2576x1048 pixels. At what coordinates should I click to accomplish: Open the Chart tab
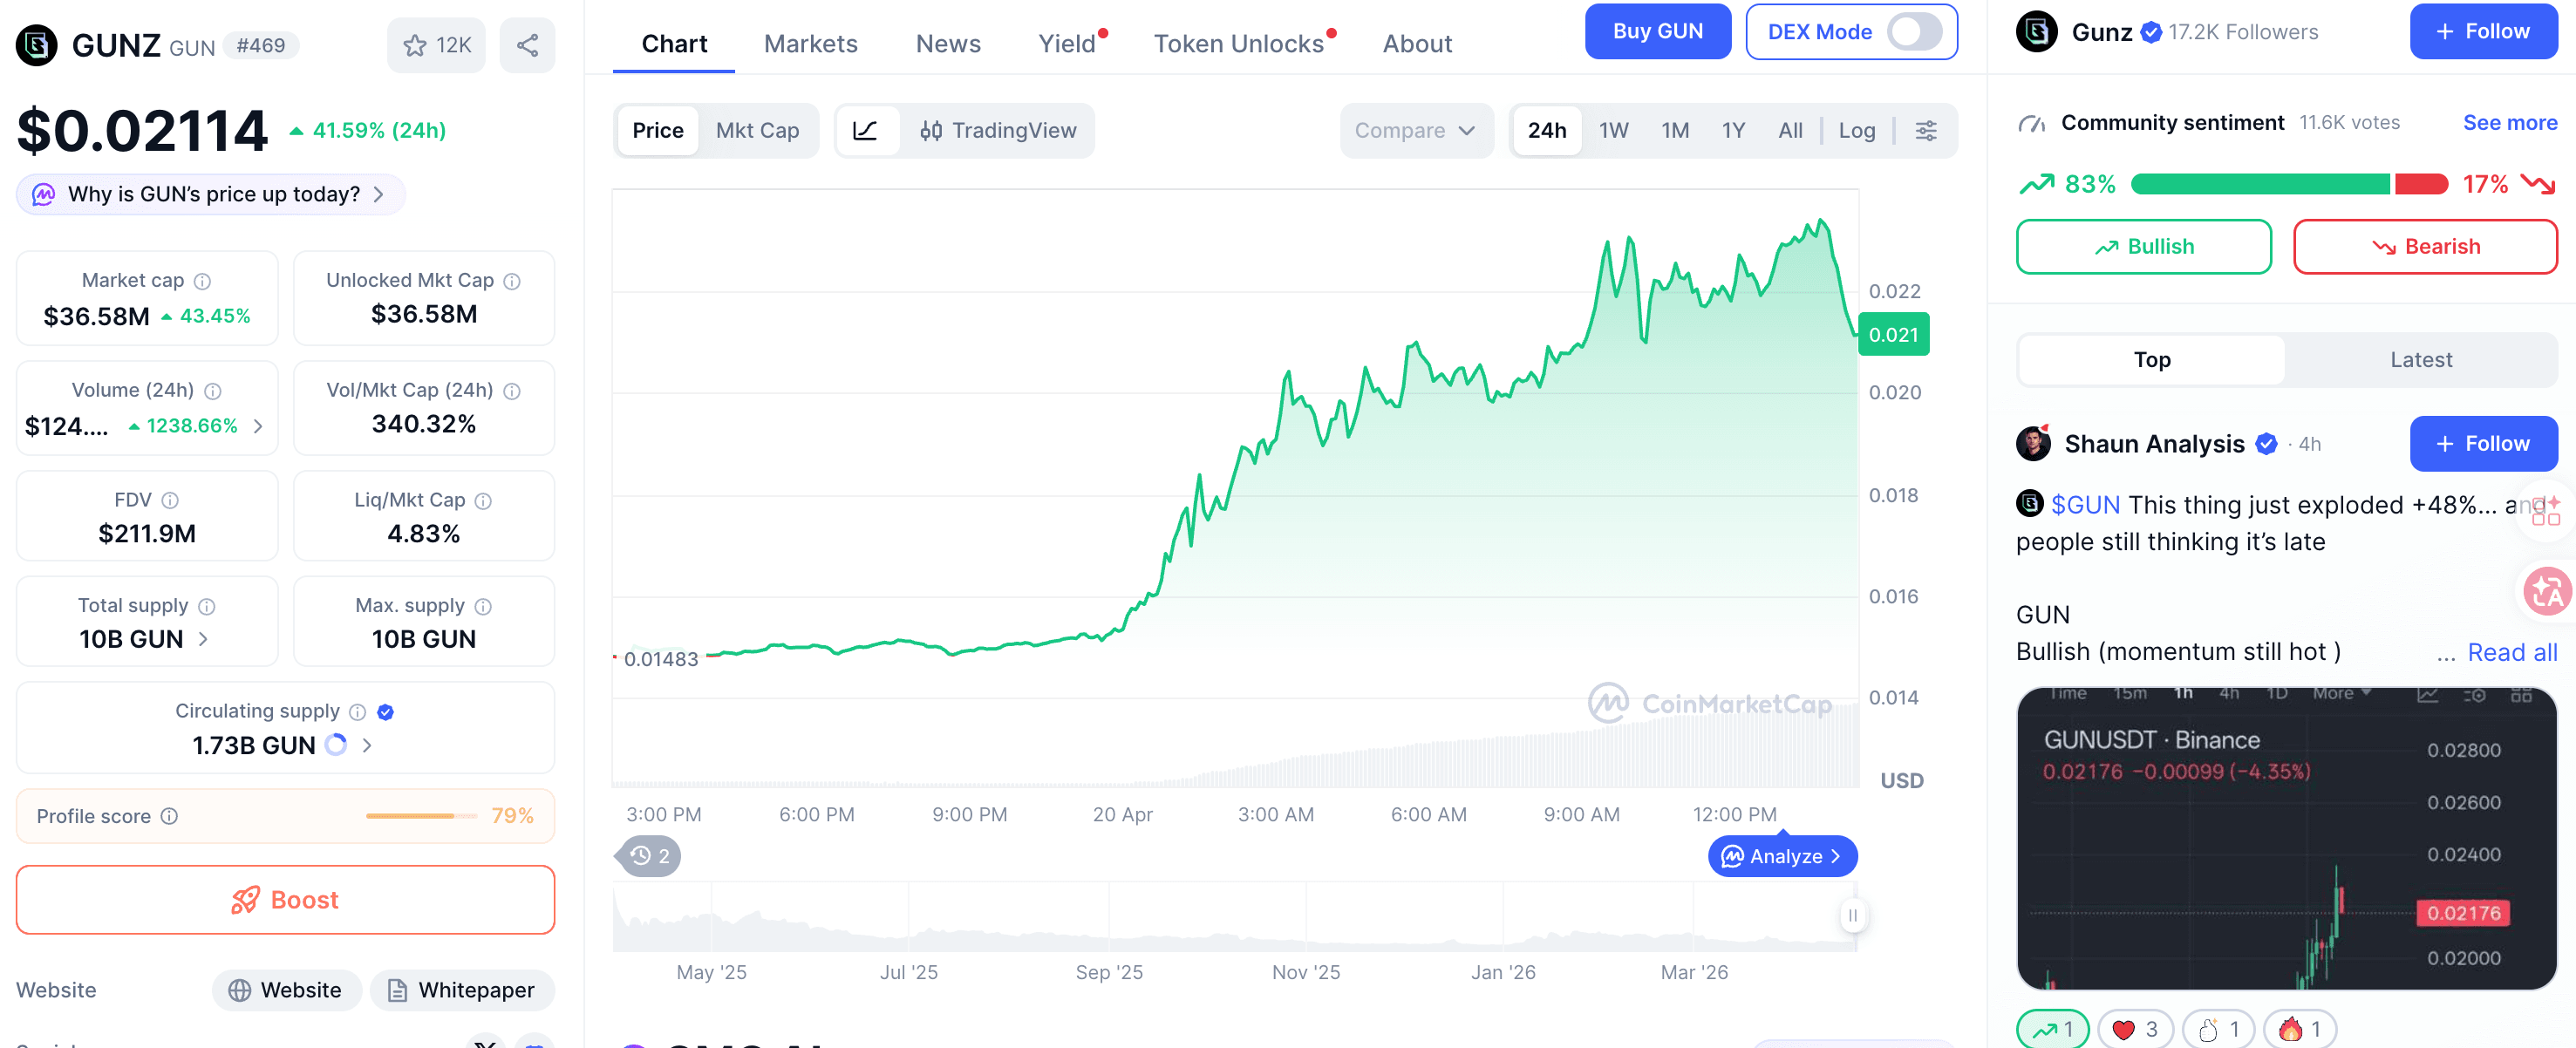[x=674, y=44]
